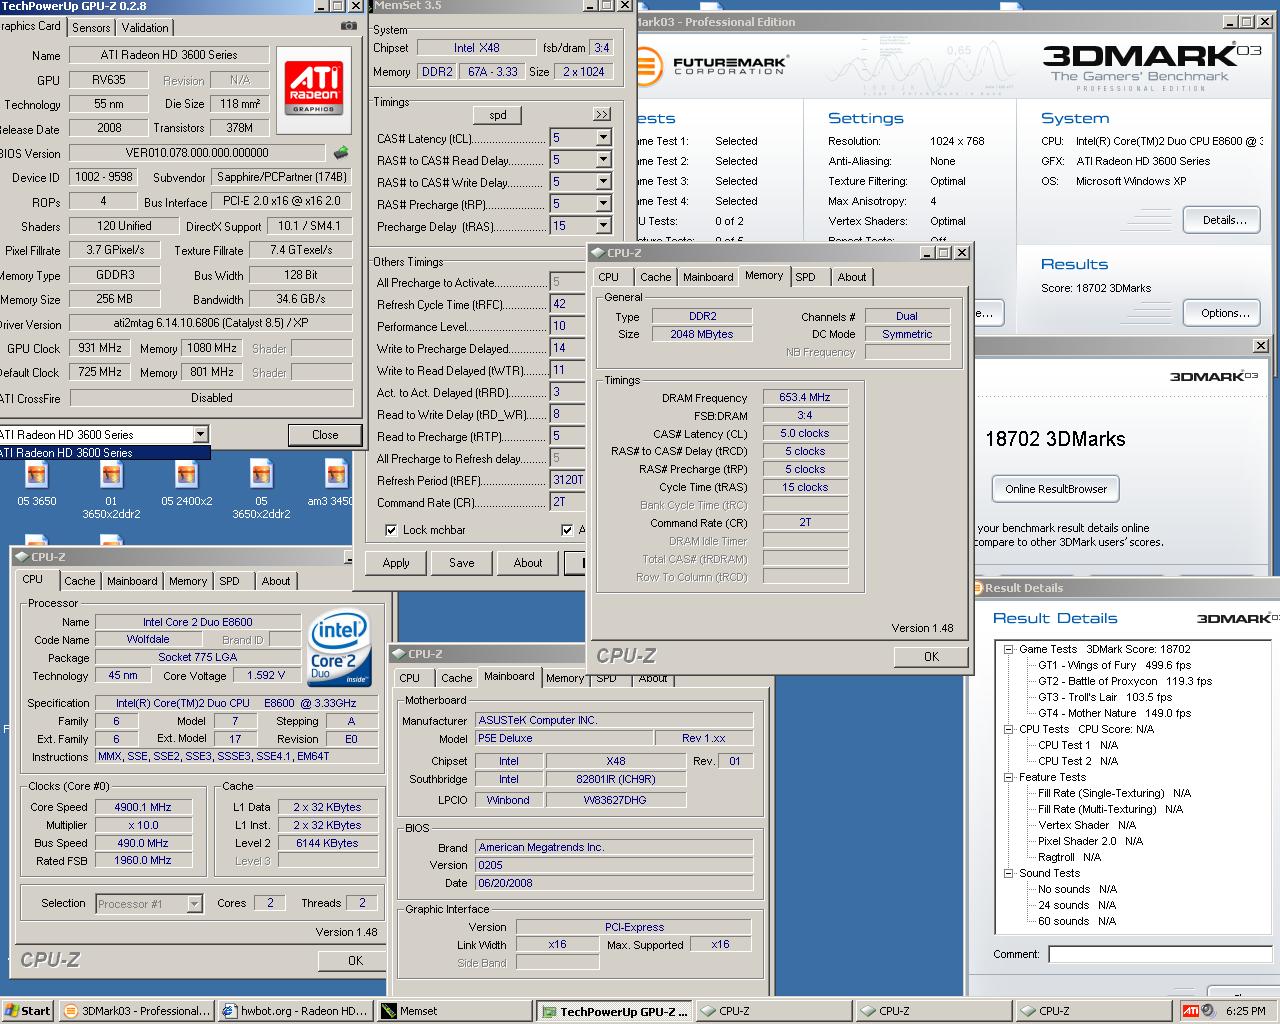Open Precharge Delay (tRAS) dropdown
1280x1024 pixels.
tap(603, 226)
